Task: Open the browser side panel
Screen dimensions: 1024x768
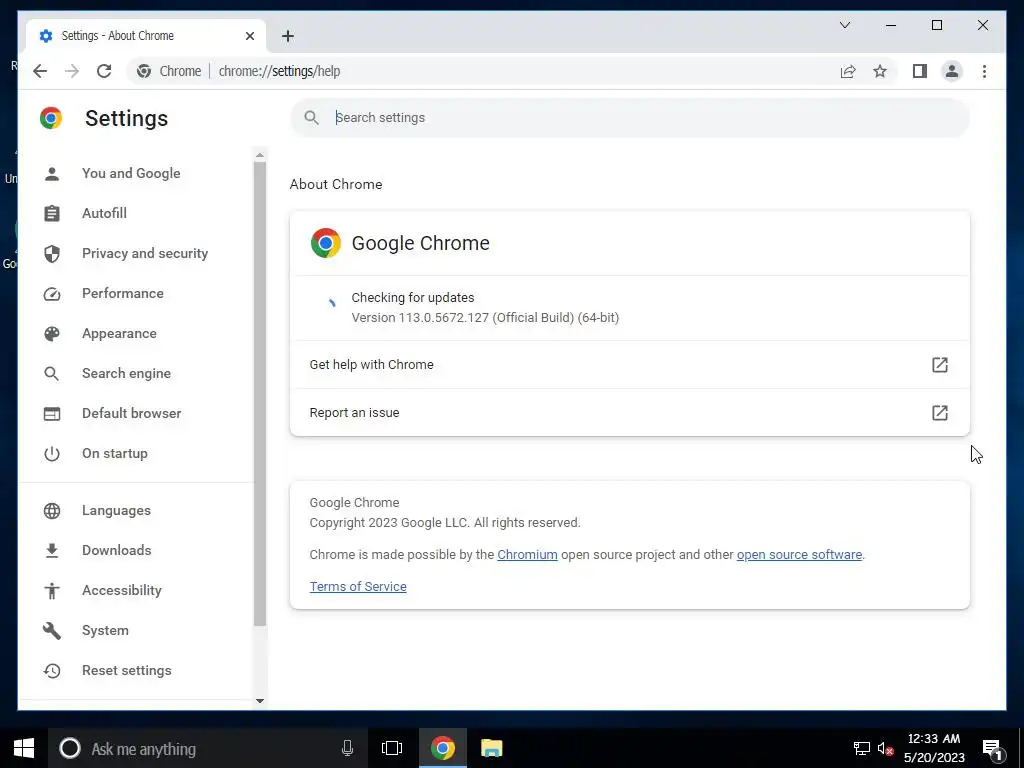Action: pyautogui.click(x=920, y=71)
